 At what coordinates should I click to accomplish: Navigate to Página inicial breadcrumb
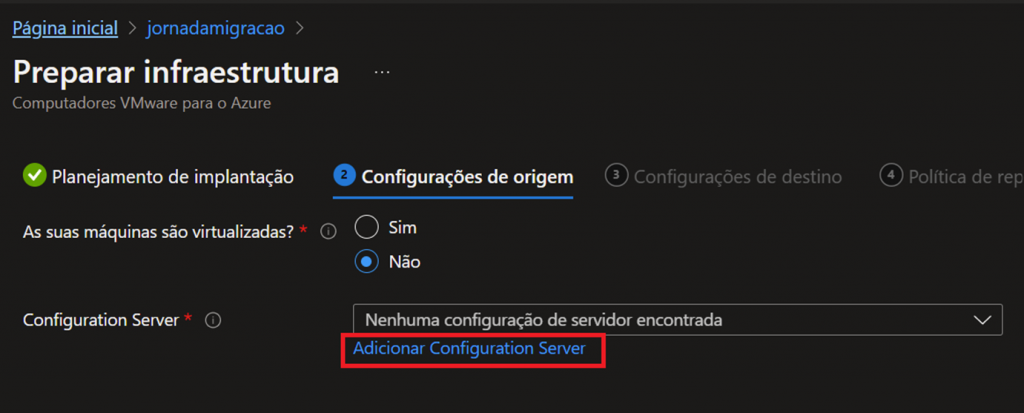tap(65, 27)
